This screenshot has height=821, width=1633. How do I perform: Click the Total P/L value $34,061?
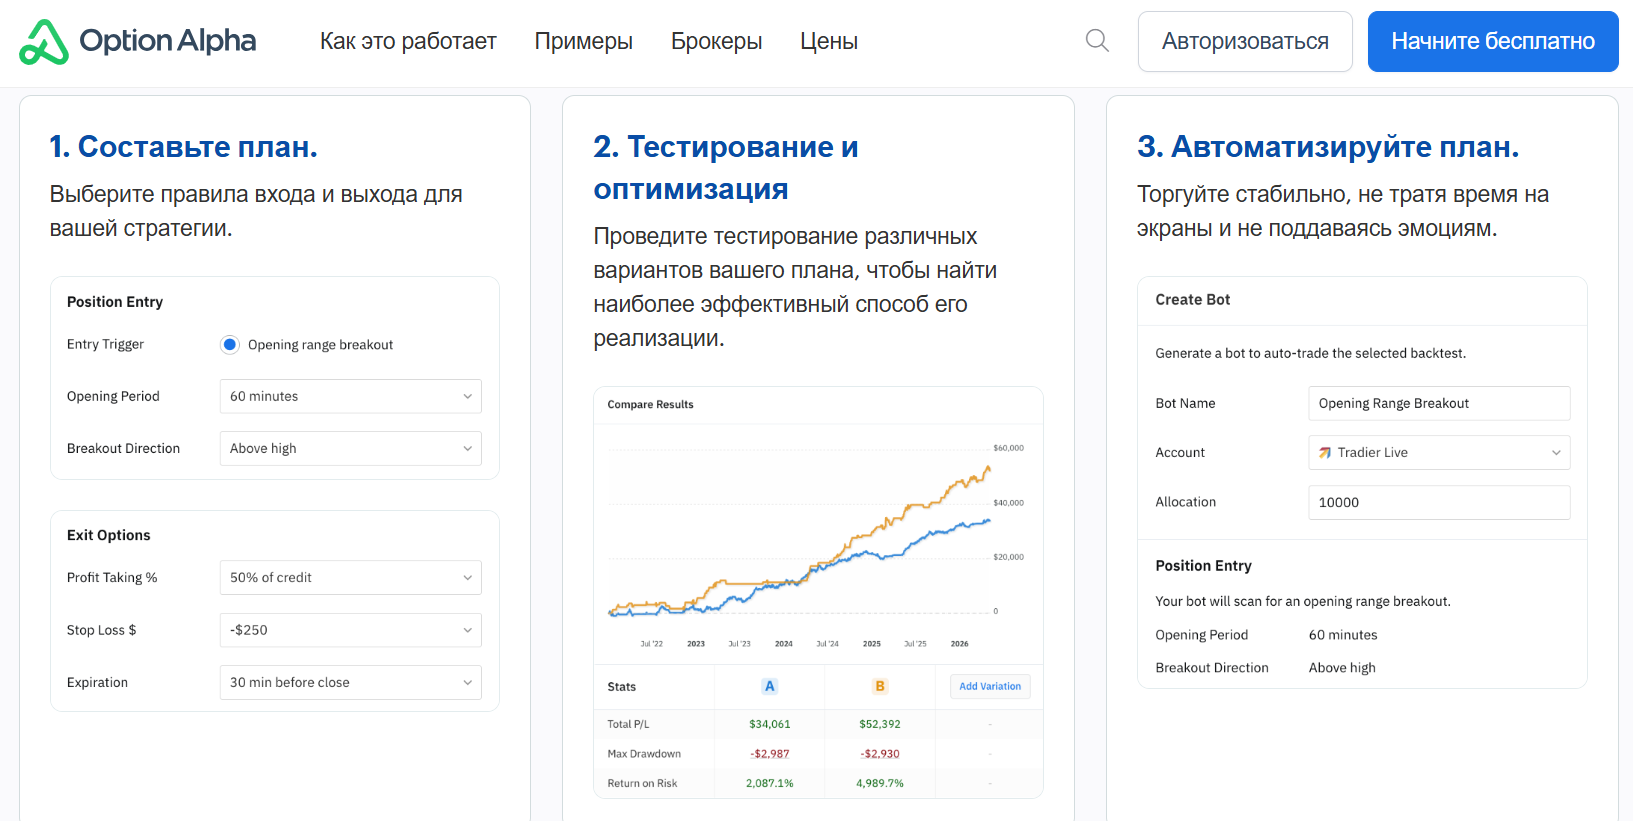pyautogui.click(x=770, y=724)
